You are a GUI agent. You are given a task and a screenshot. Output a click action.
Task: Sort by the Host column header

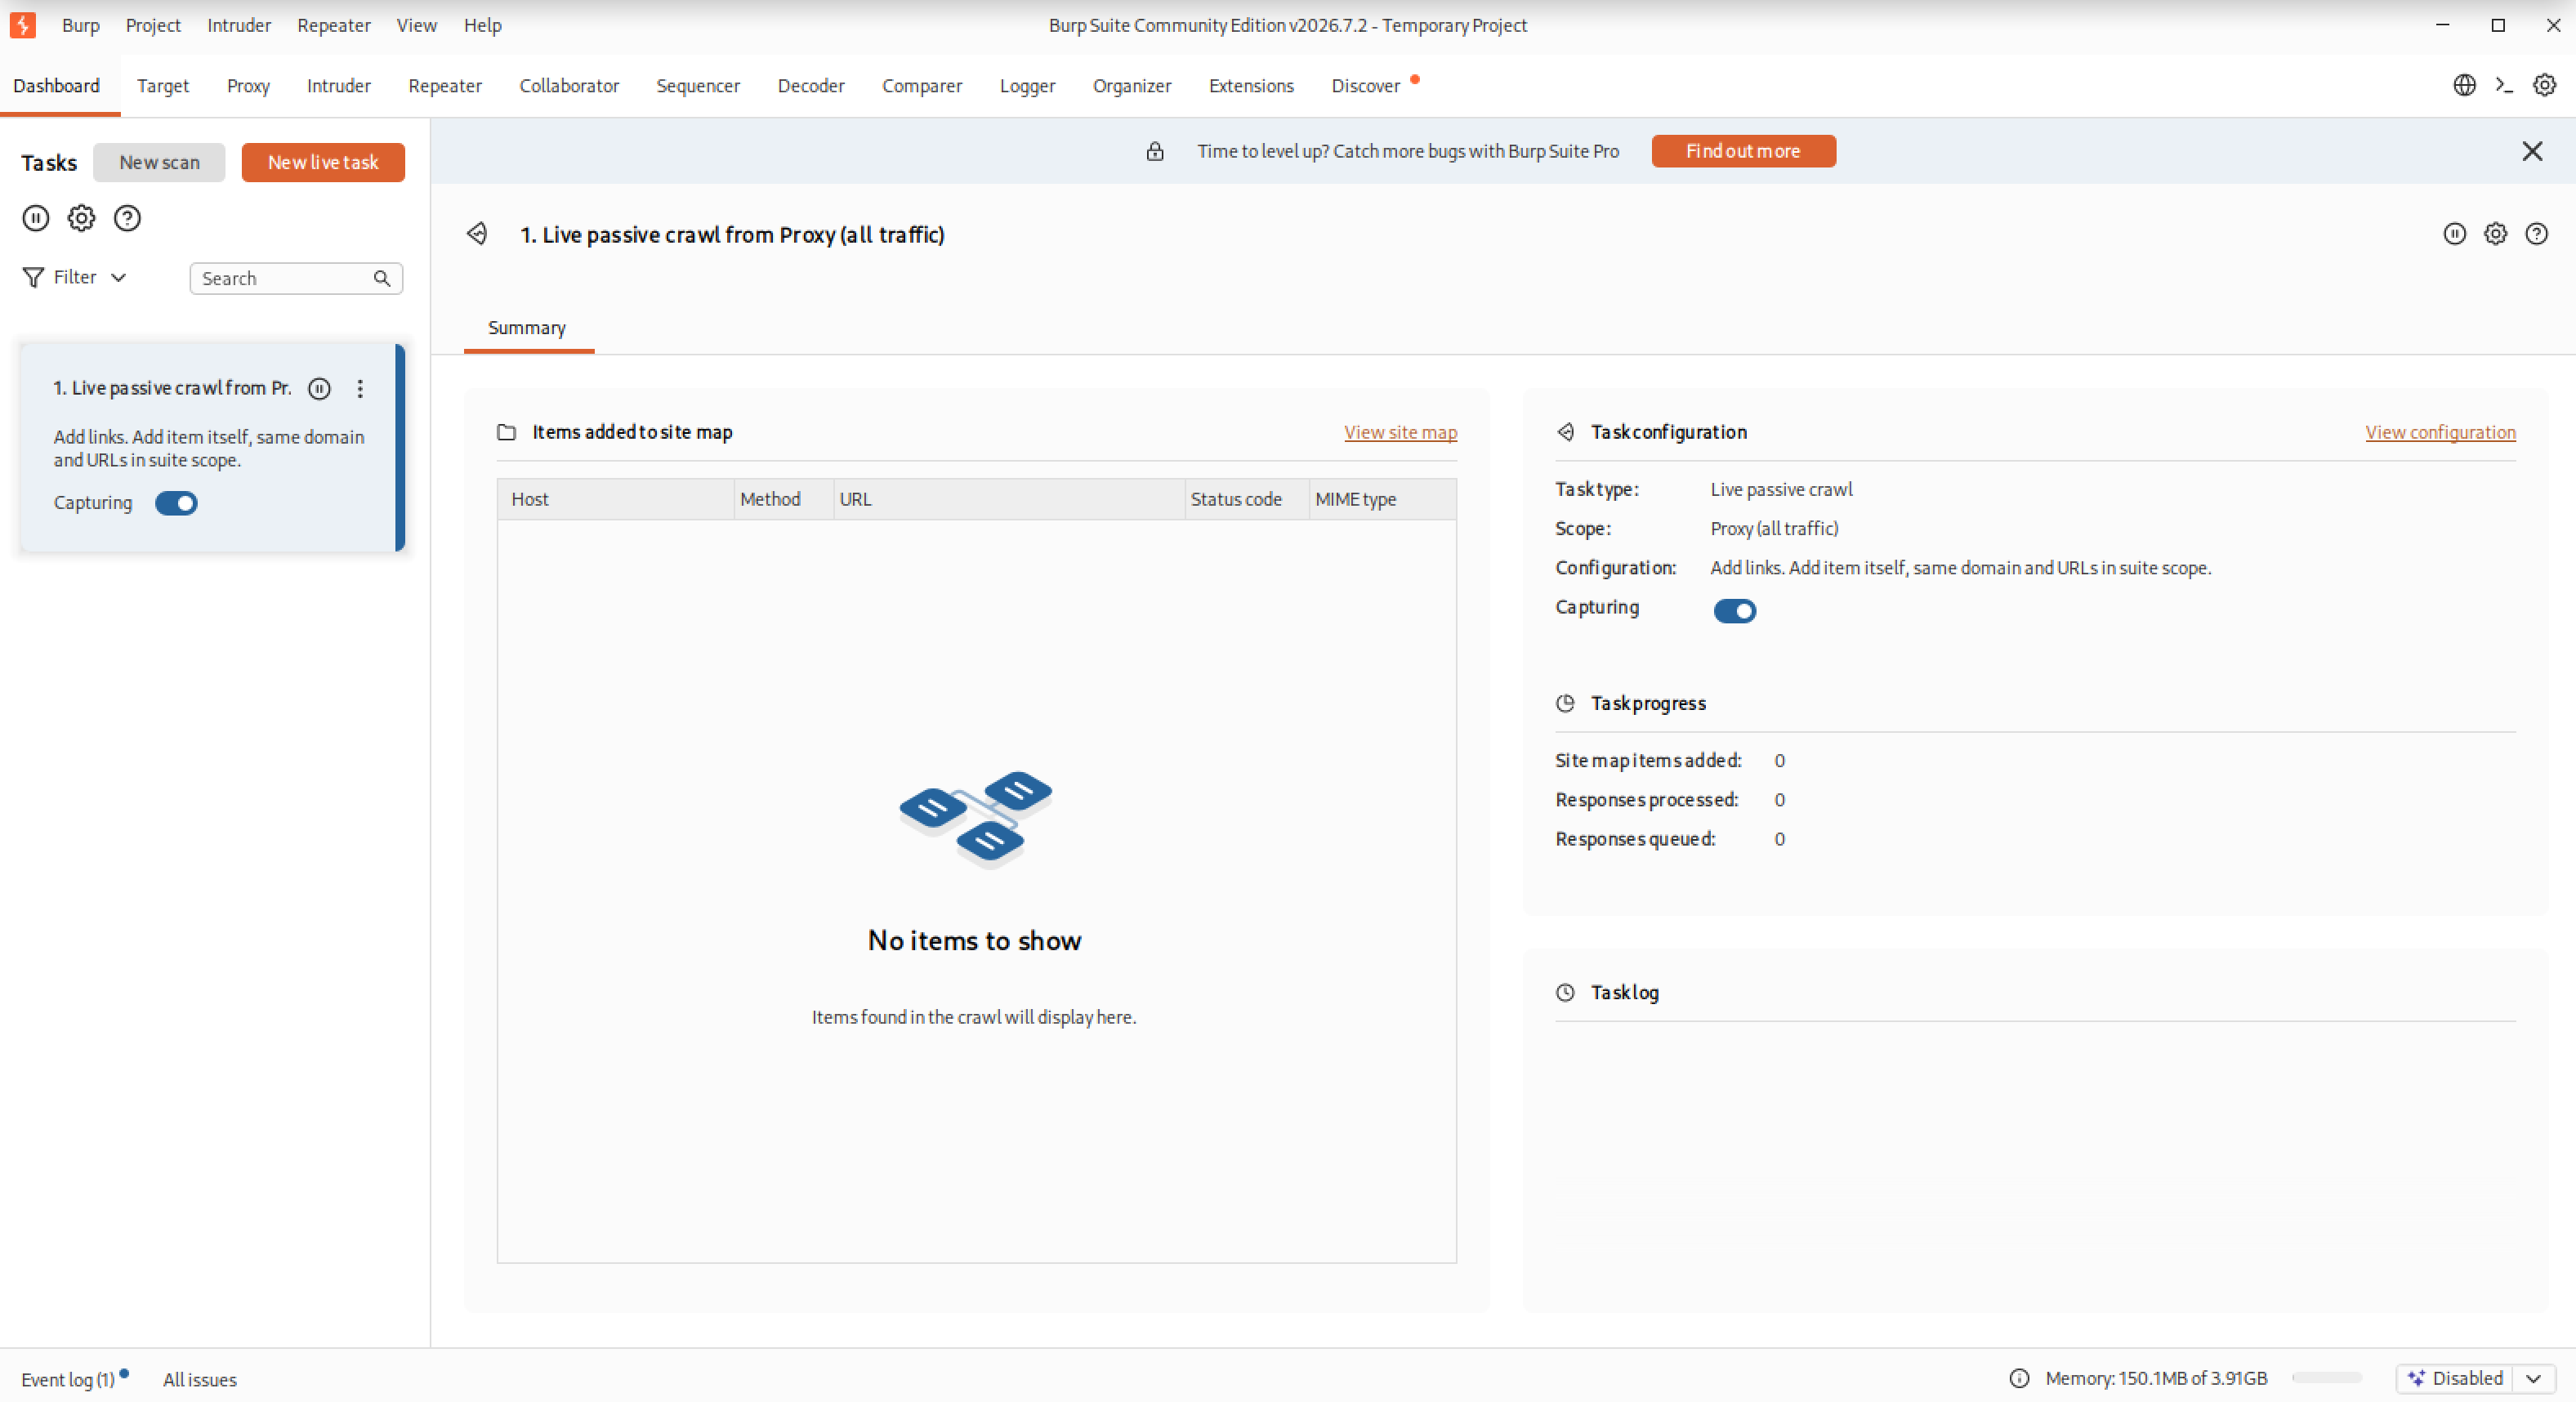pos(616,499)
